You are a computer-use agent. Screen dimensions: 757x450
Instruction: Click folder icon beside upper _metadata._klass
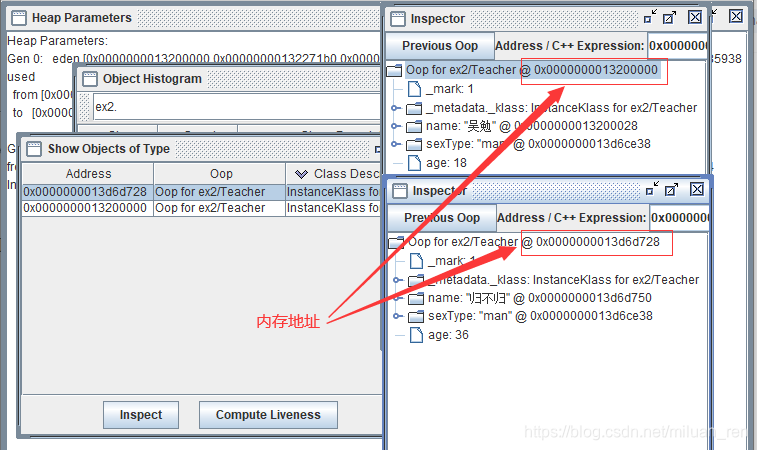point(414,108)
